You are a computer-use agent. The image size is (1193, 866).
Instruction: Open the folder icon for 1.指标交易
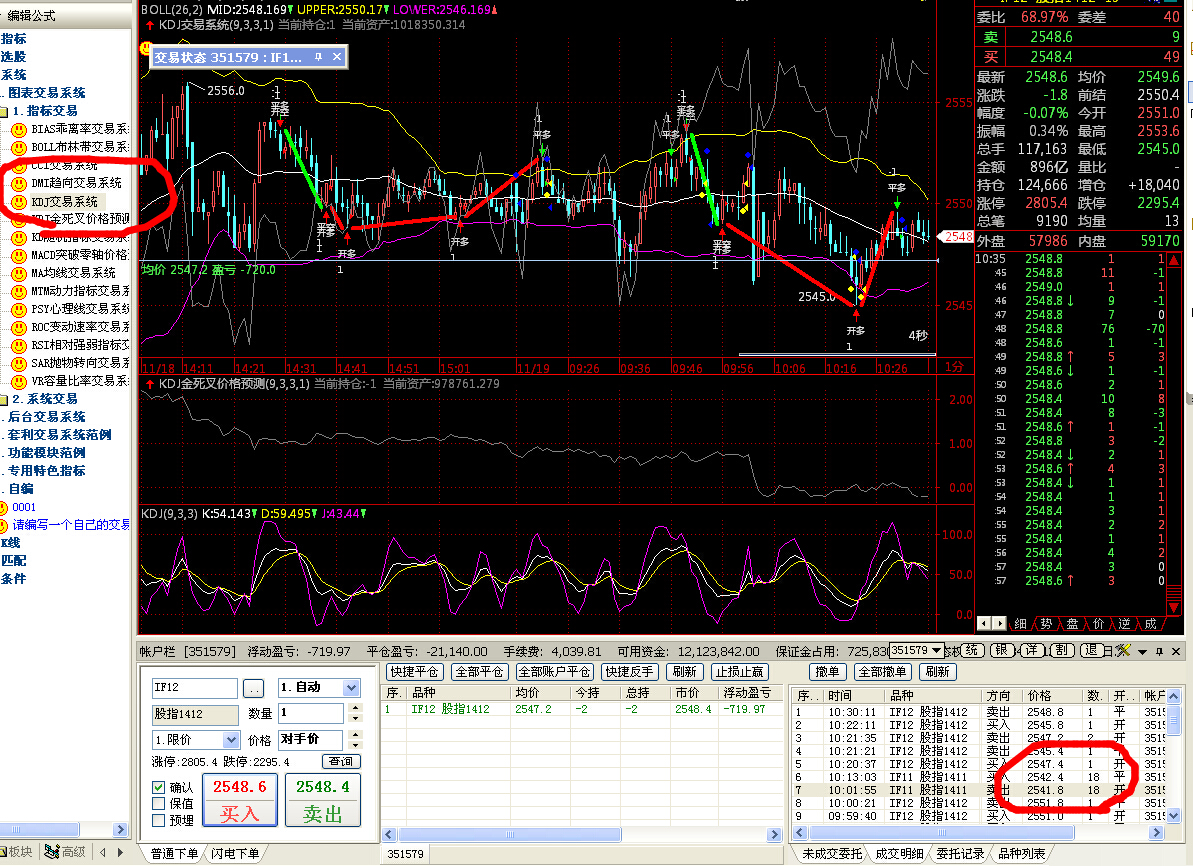5,111
